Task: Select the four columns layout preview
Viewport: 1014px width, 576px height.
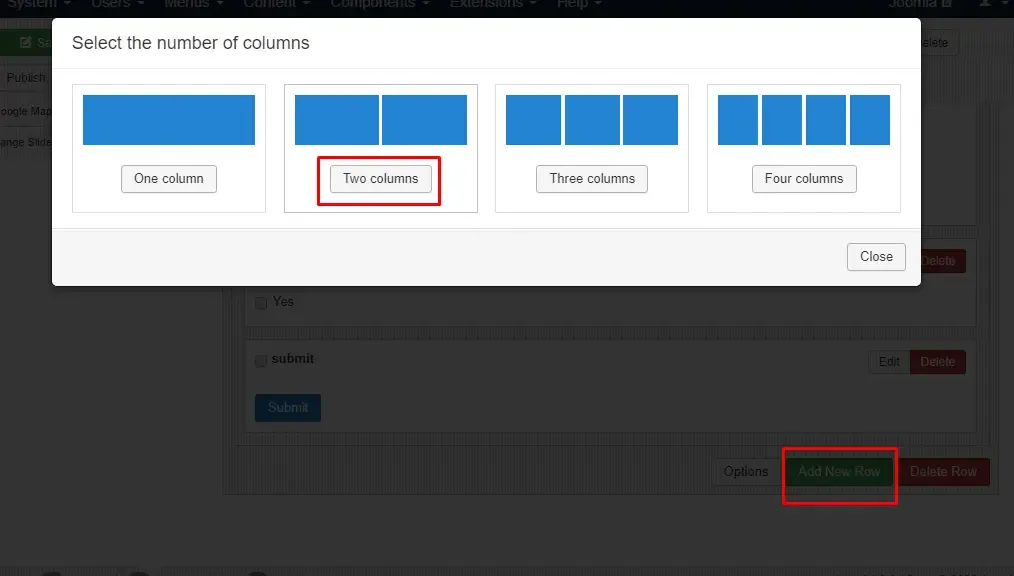Action: pos(804,120)
